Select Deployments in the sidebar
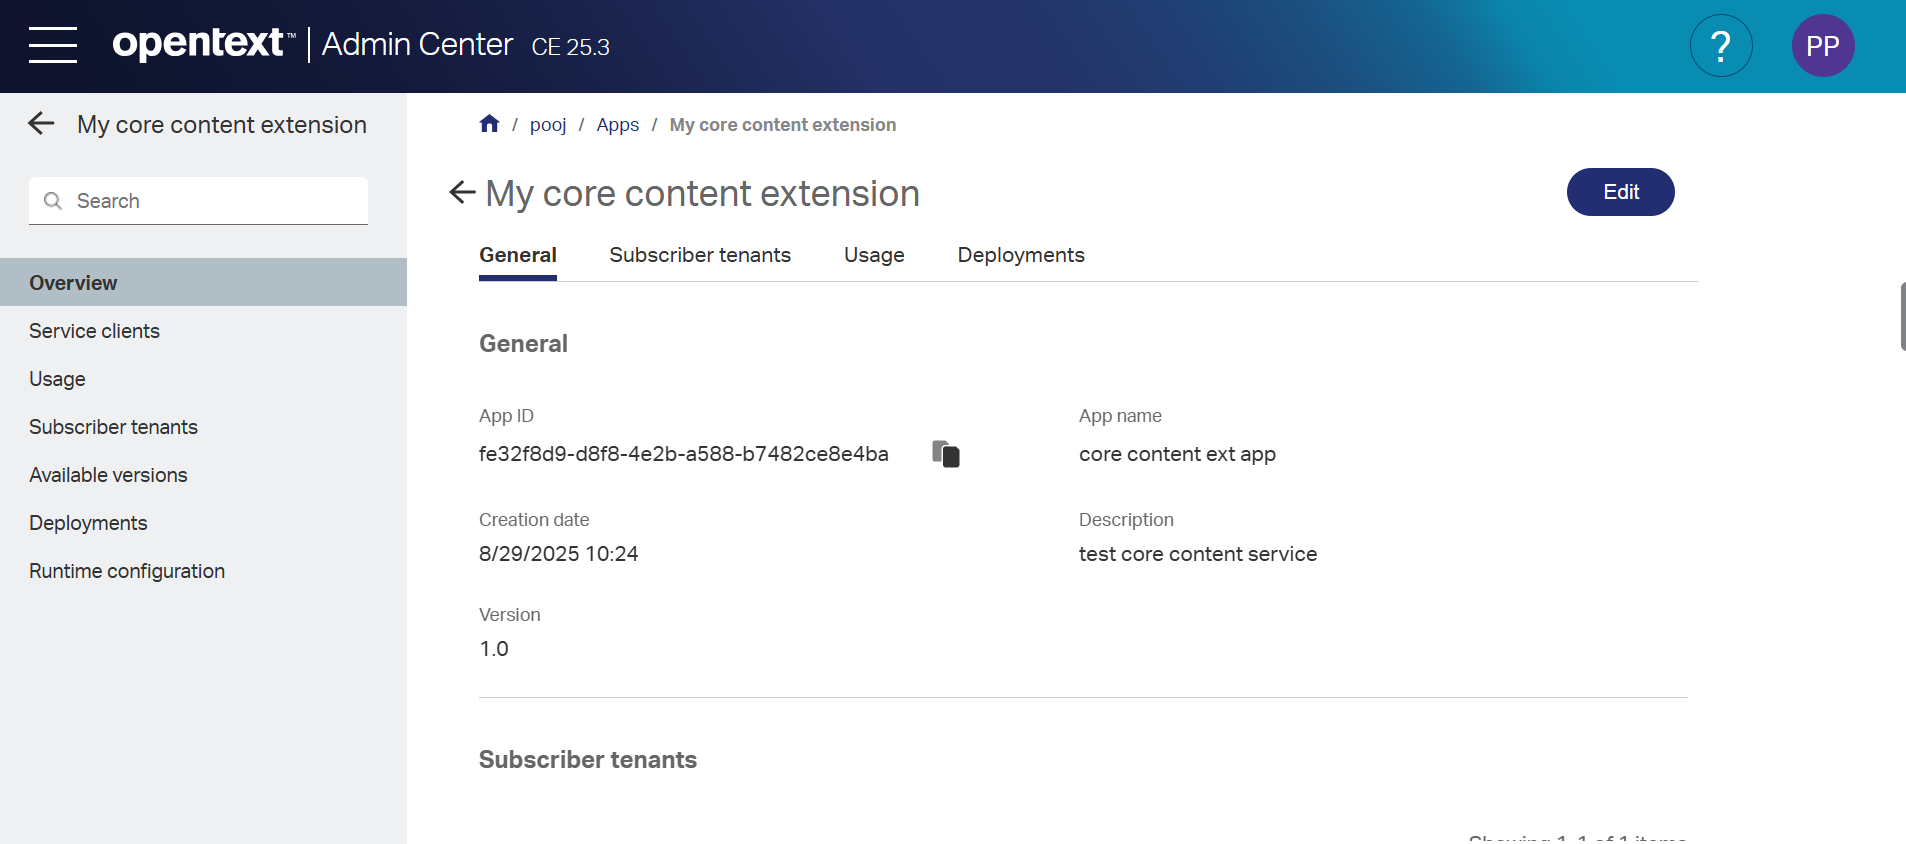Screen dimensions: 1906x844 click(203, 523)
